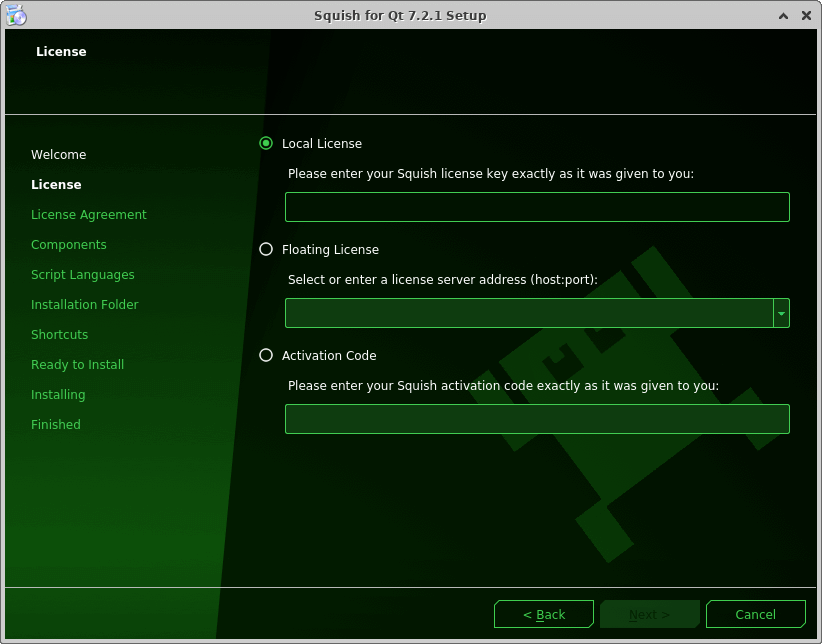Expand the license server address dropdown arrow
Image resolution: width=822 pixels, height=644 pixels.
[x=781, y=313]
